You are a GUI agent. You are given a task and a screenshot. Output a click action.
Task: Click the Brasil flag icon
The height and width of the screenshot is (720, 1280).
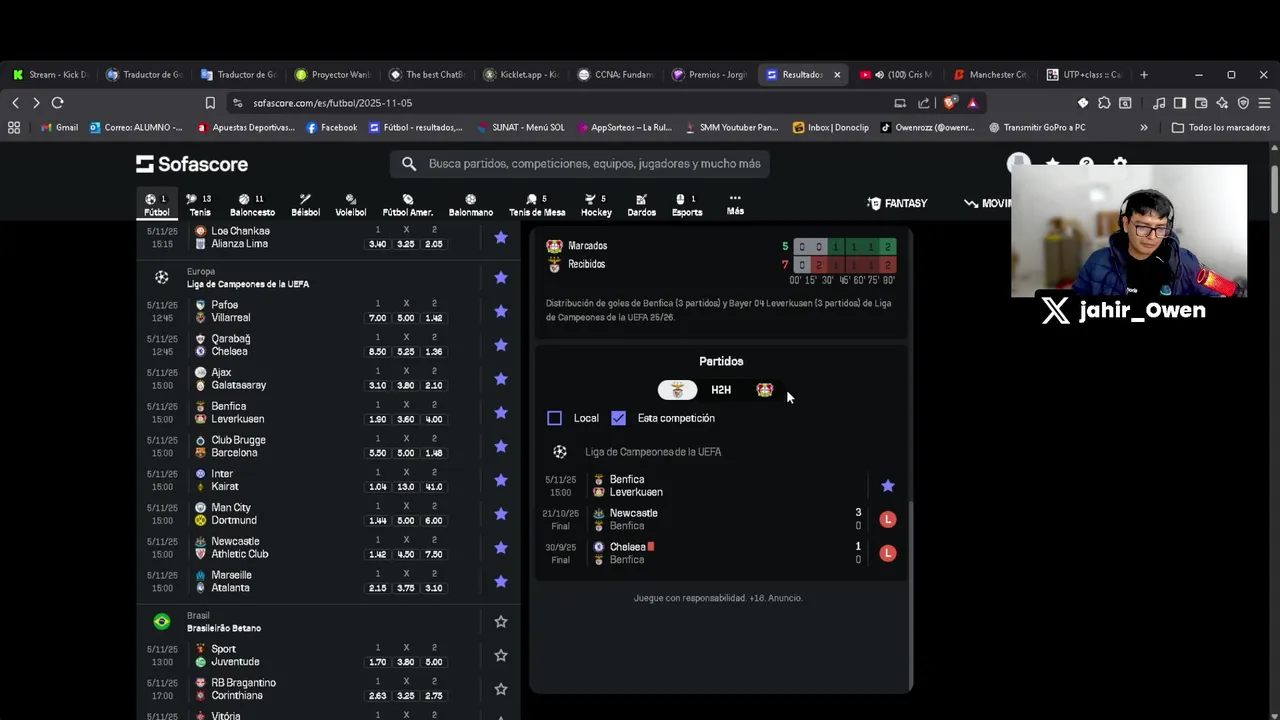click(162, 622)
